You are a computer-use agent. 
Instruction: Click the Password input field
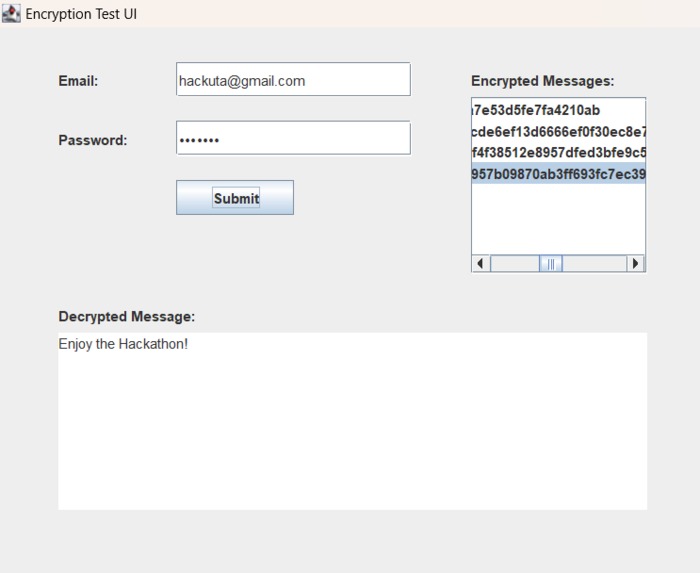(293, 138)
